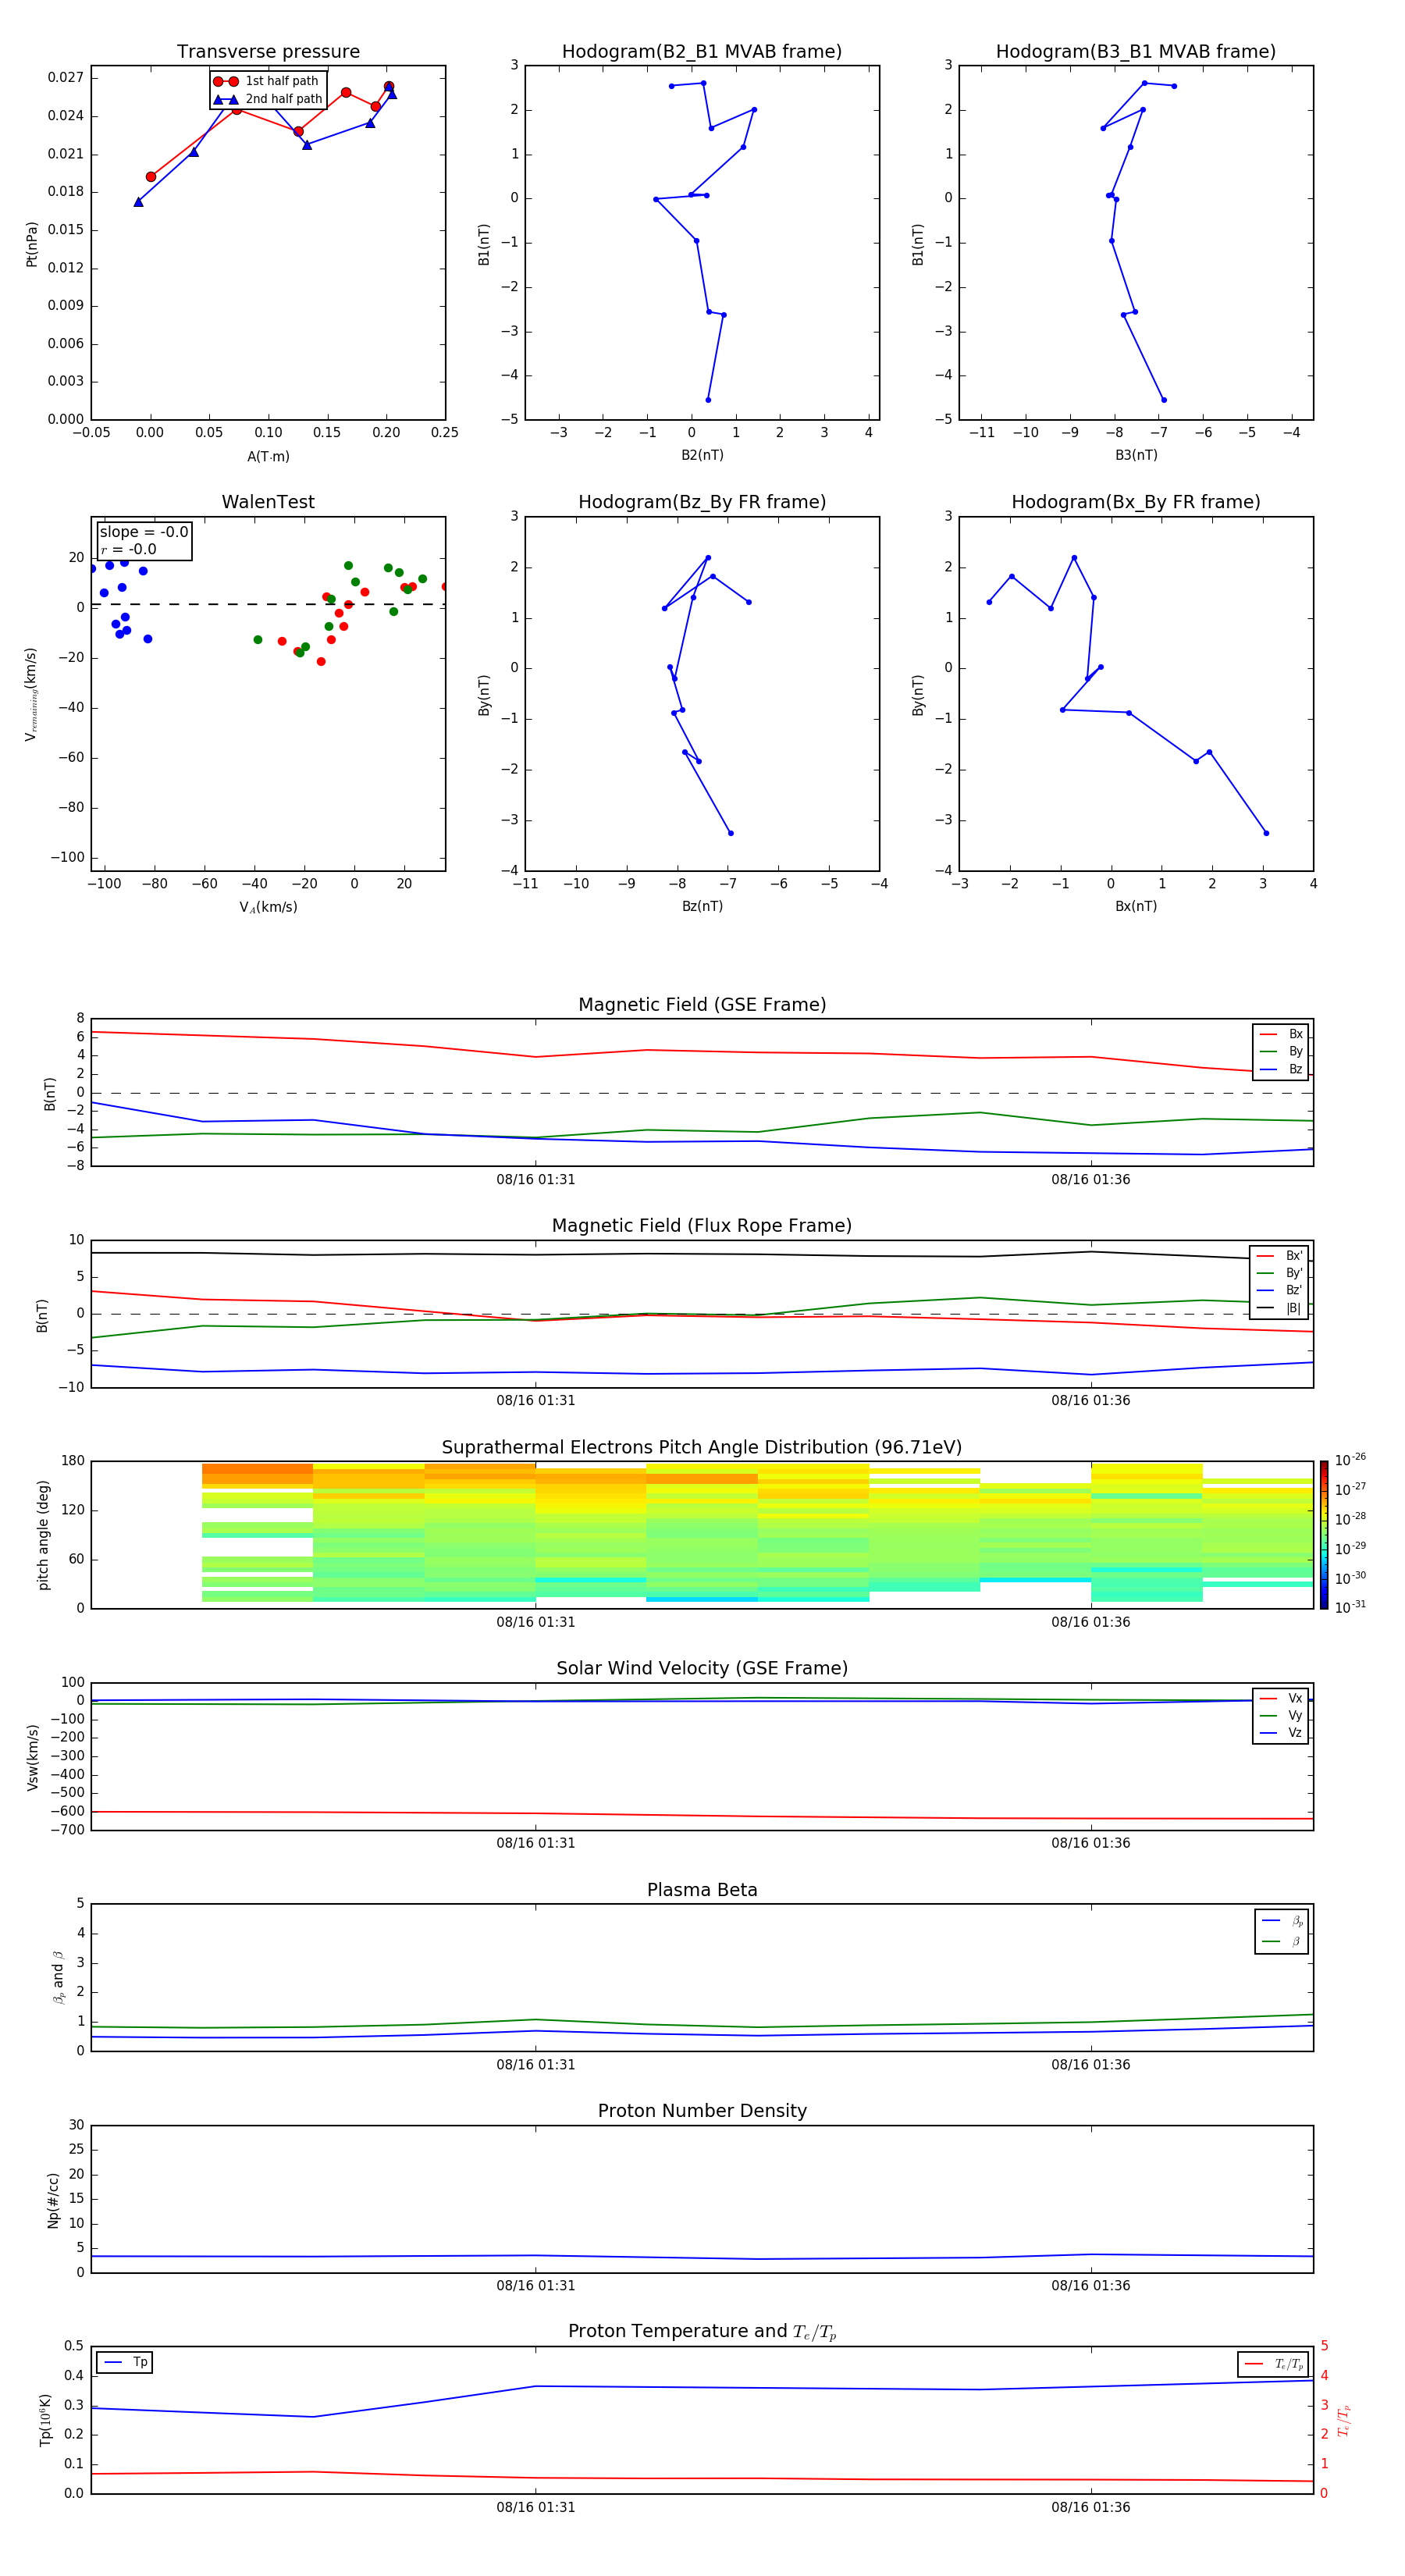
Task: Select the "Np(#/cc)" axis label
Action: tap(53, 2200)
